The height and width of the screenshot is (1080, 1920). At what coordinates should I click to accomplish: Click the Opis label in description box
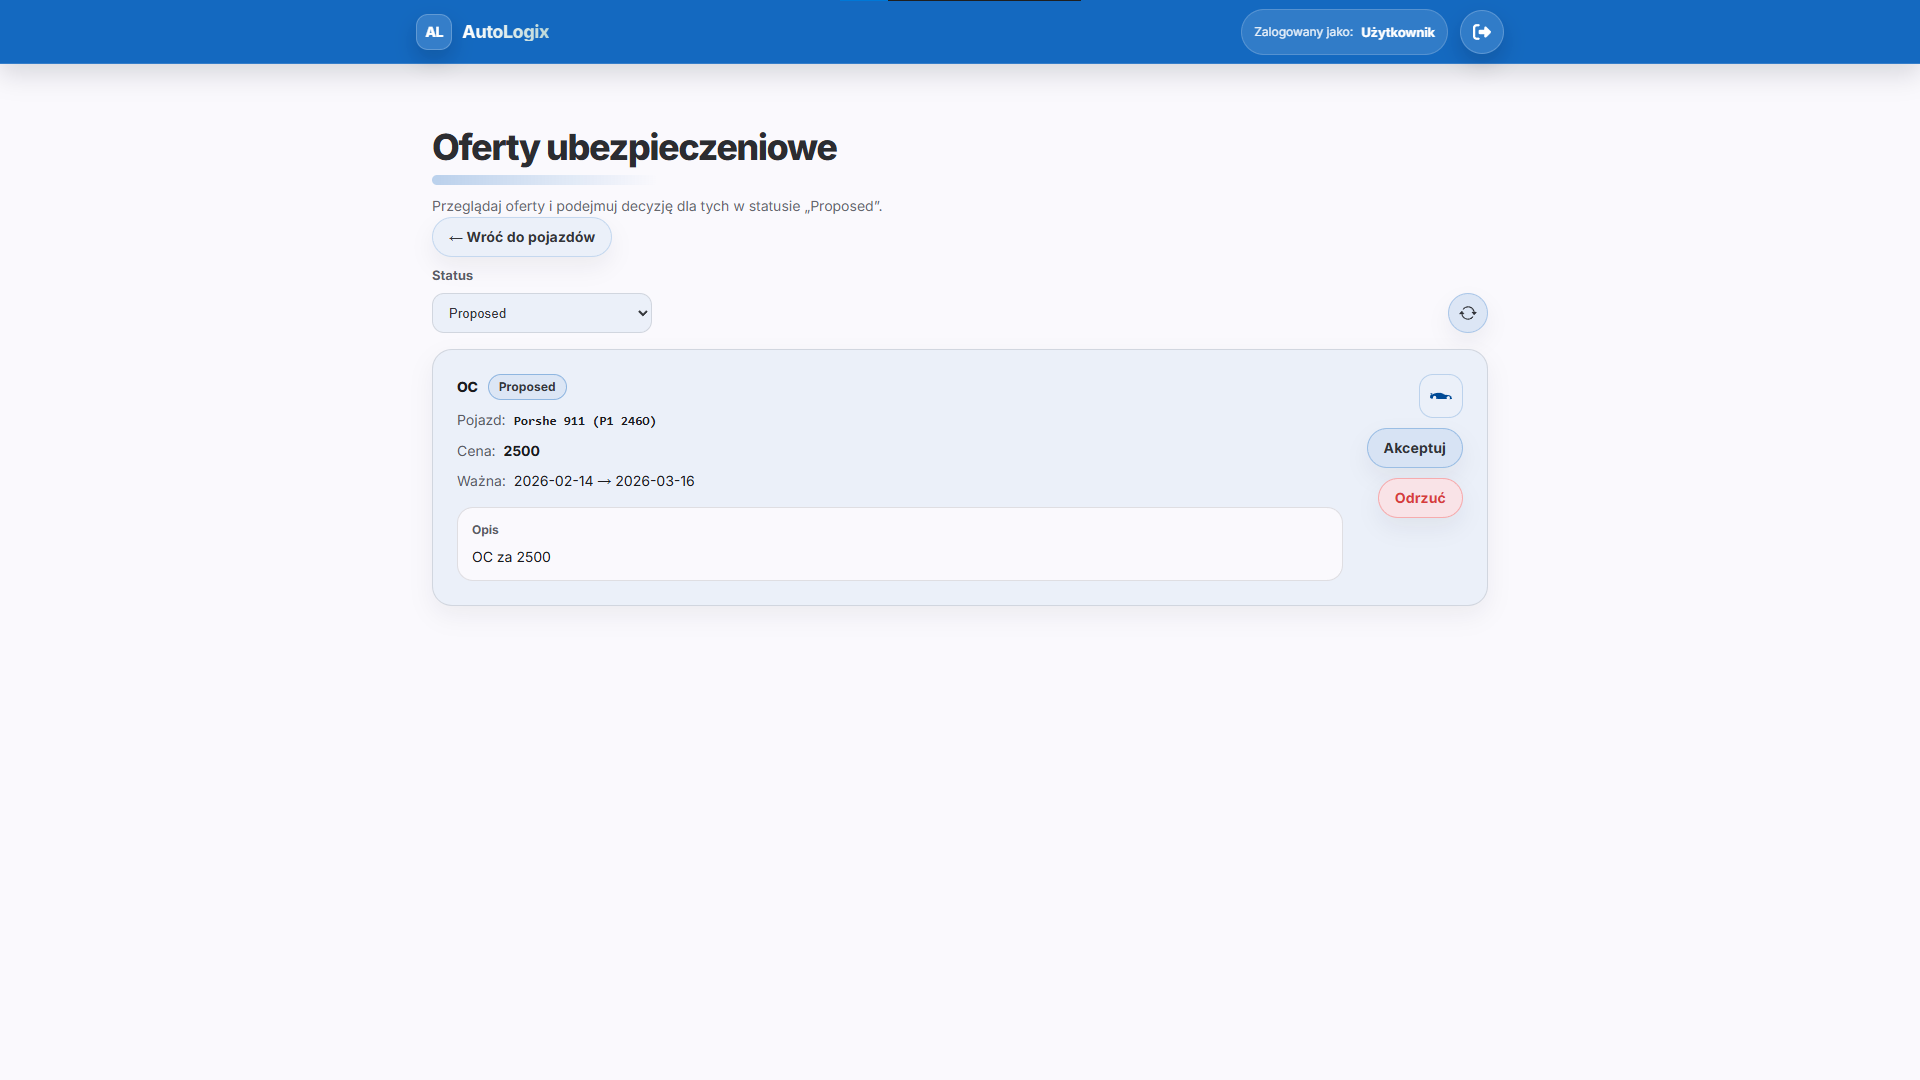click(x=485, y=530)
